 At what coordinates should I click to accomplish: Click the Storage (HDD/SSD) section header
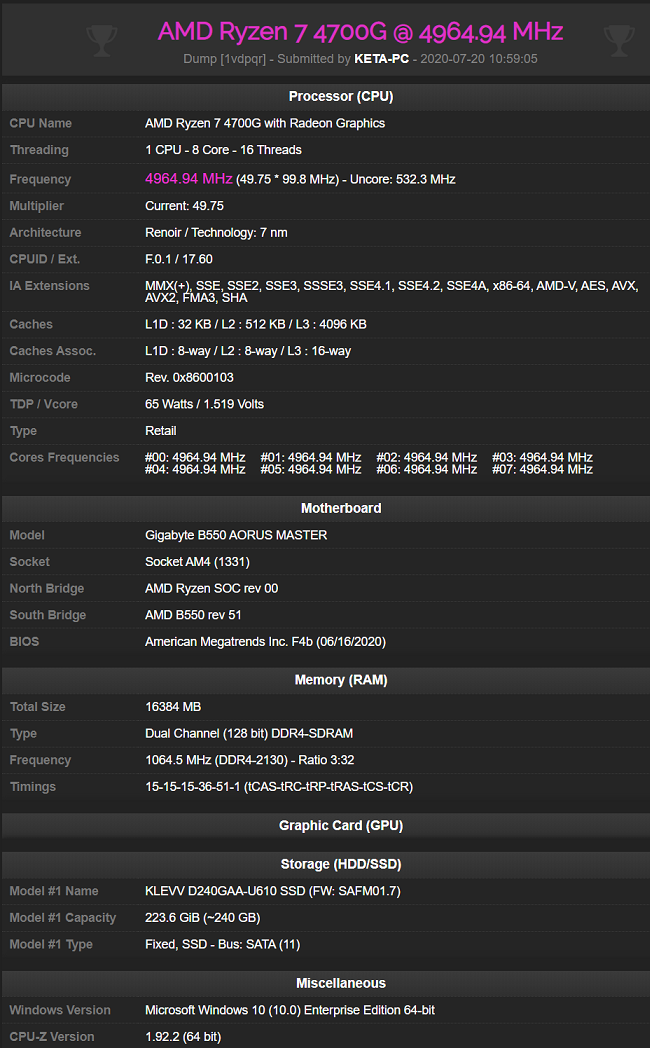point(341,864)
